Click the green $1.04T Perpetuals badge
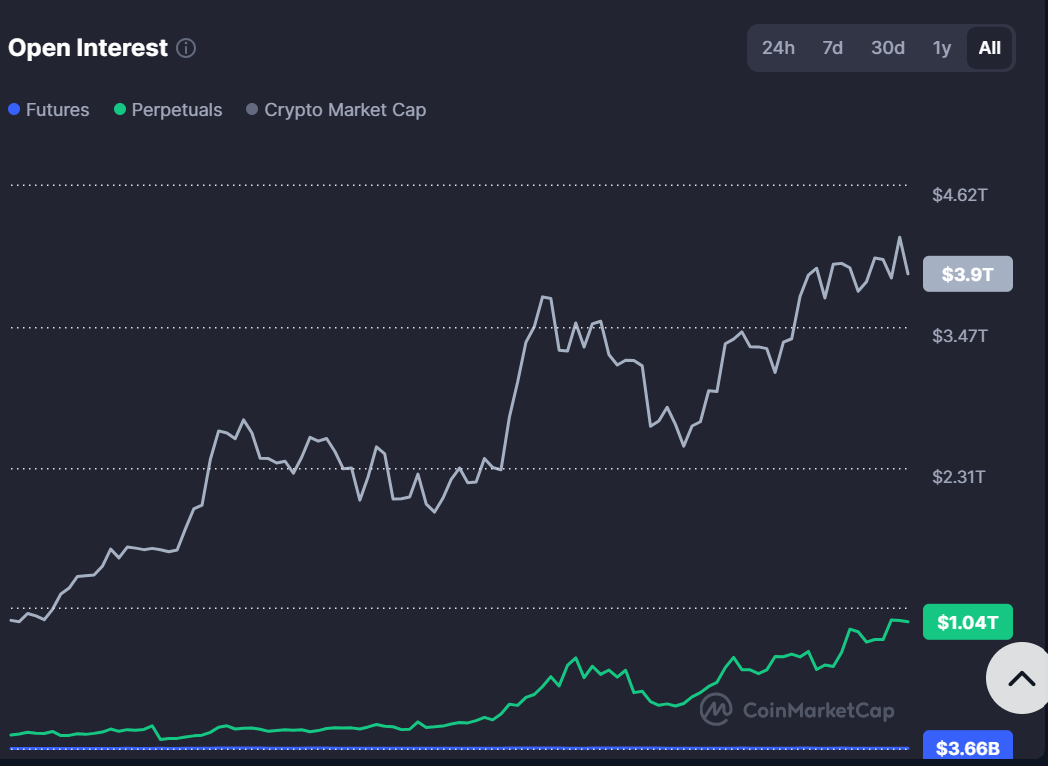 [x=967, y=622]
